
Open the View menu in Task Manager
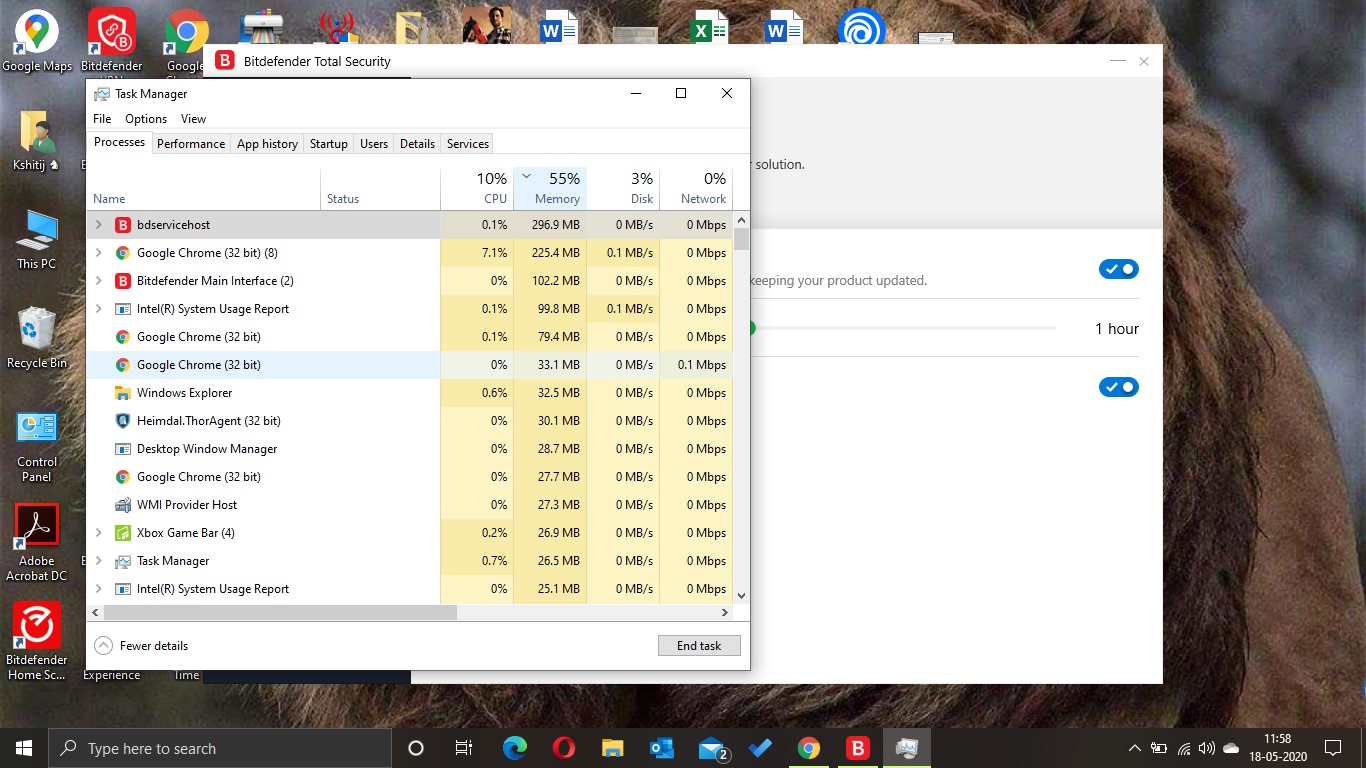[193, 119]
